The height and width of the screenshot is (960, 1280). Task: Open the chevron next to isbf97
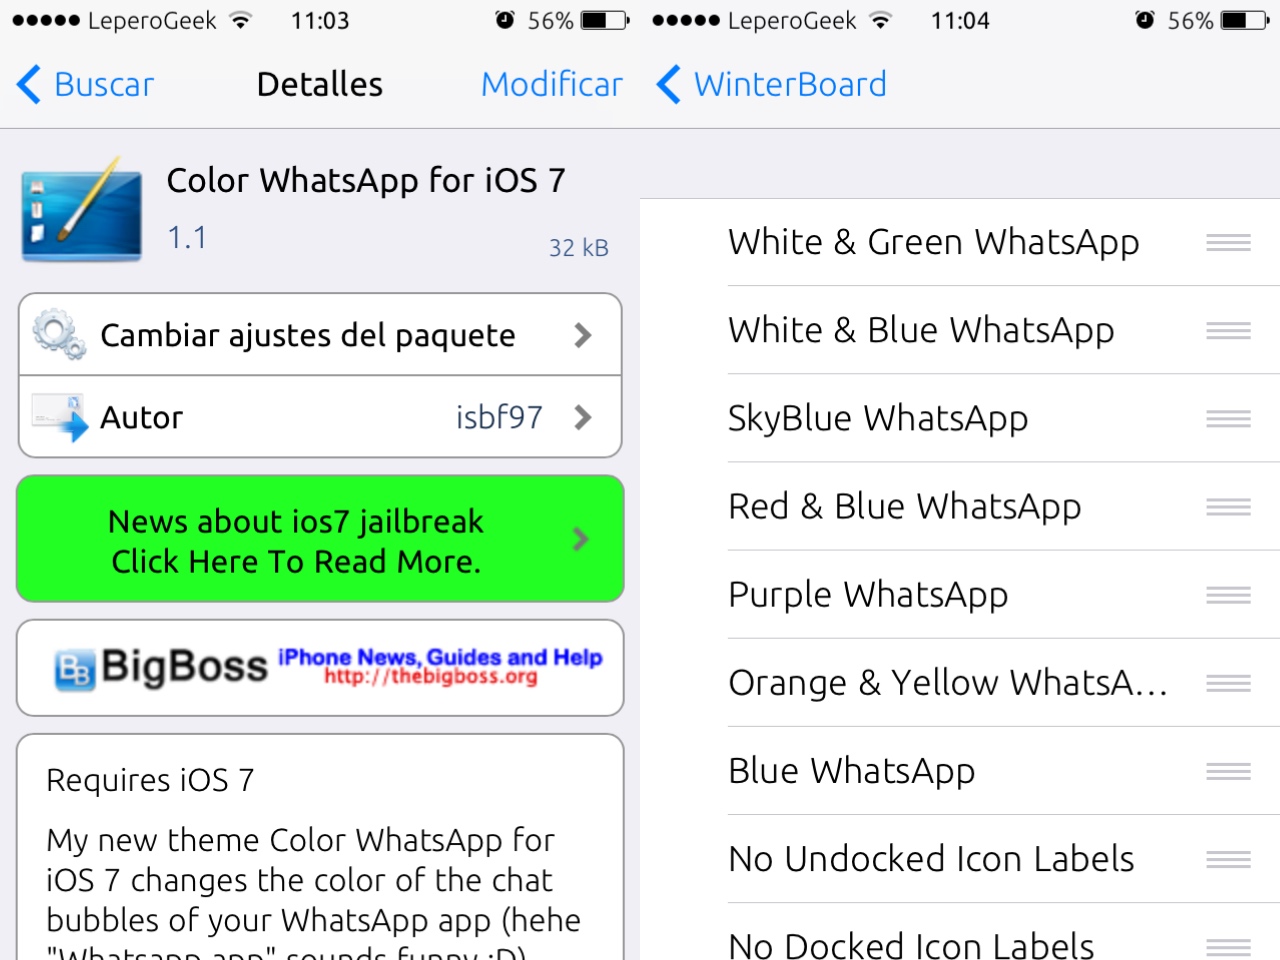tap(583, 417)
